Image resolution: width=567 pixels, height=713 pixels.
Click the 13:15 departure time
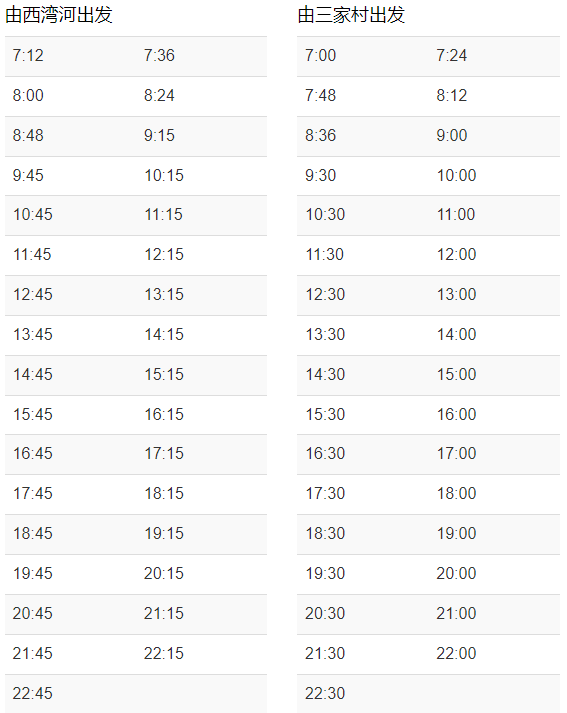coord(164,295)
